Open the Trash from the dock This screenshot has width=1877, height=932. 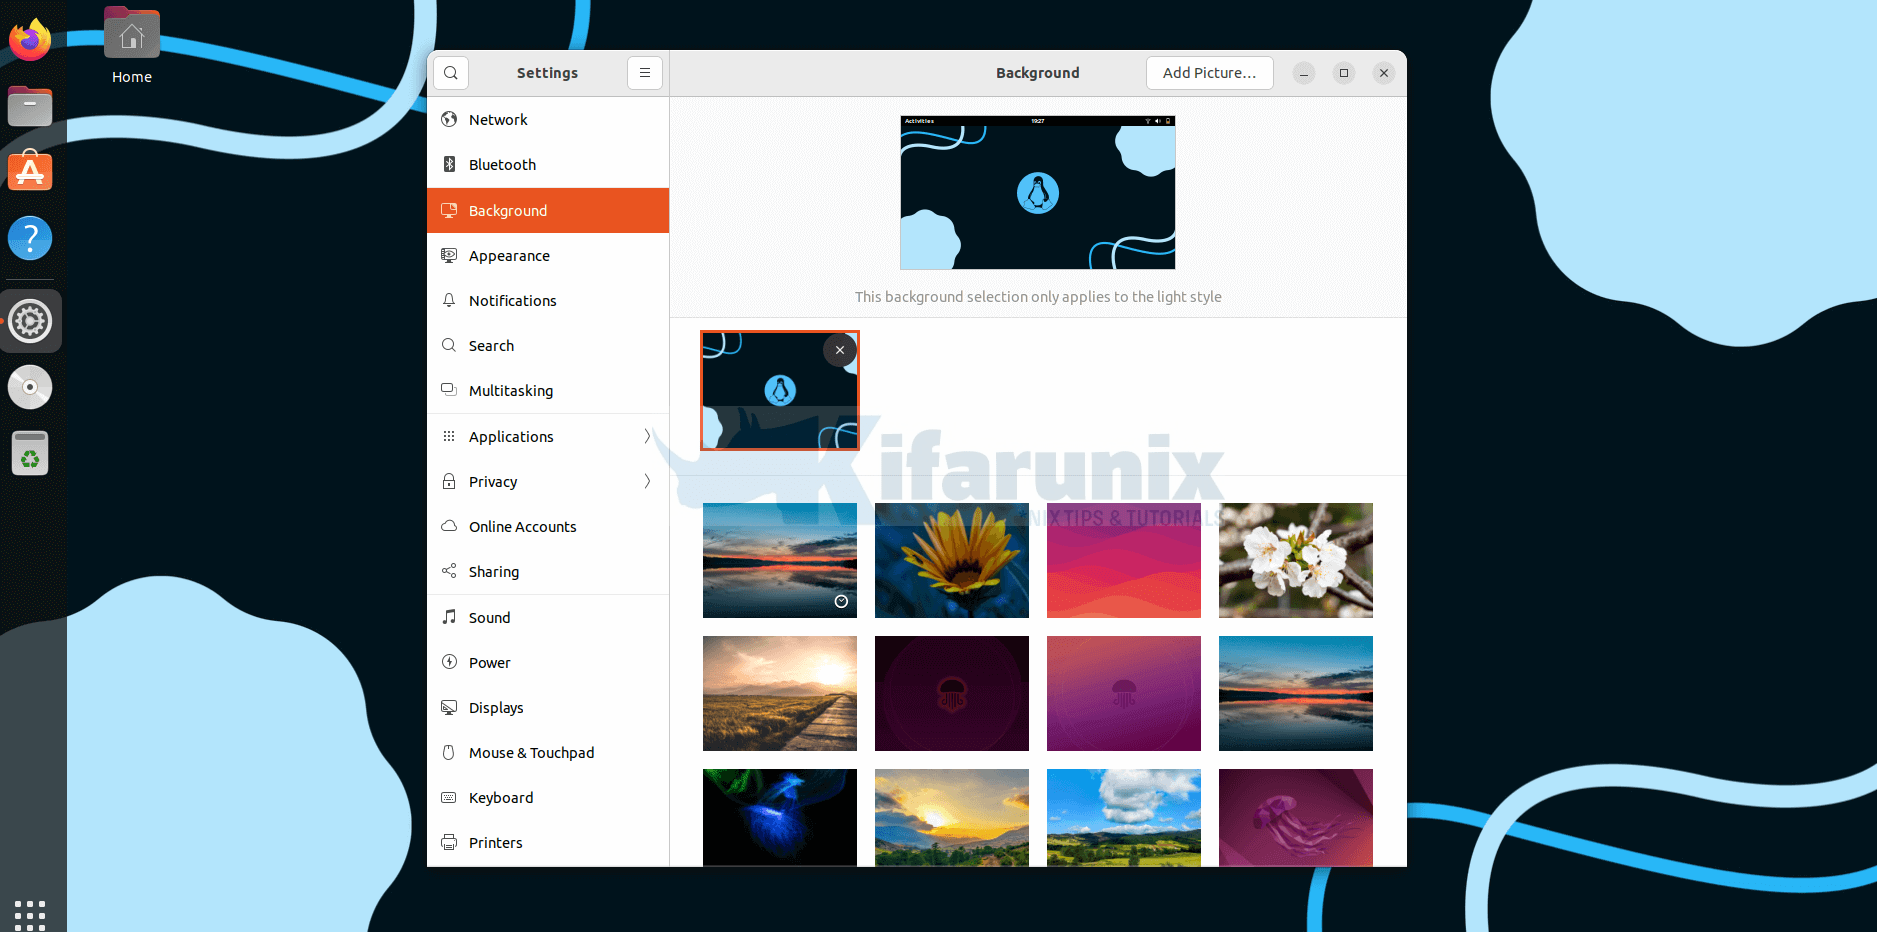click(30, 453)
